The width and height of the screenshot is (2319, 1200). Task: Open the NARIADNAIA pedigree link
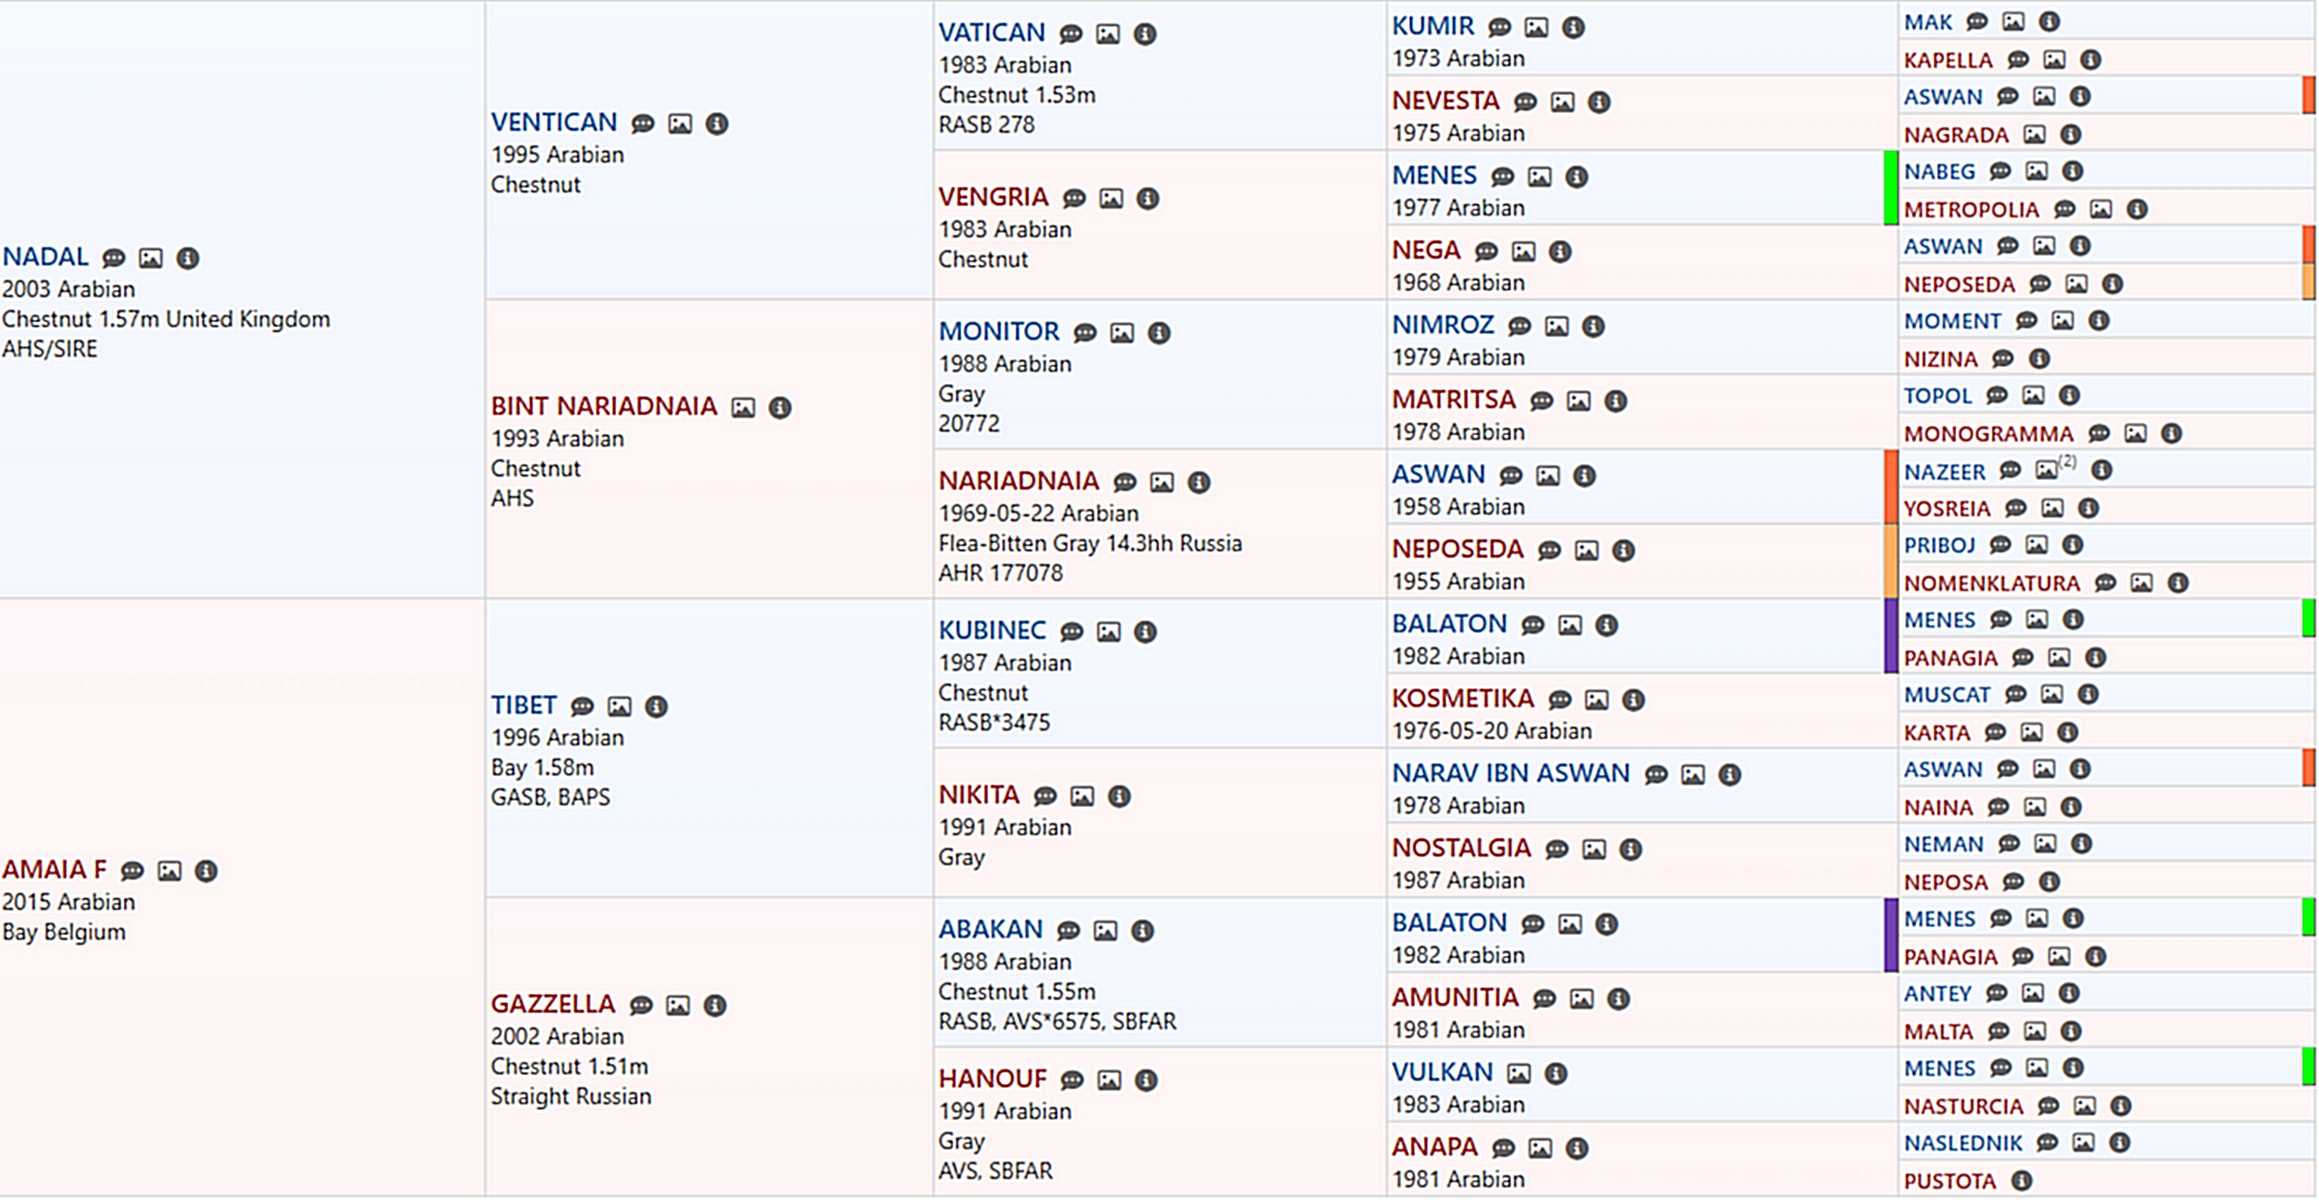tap(1018, 481)
